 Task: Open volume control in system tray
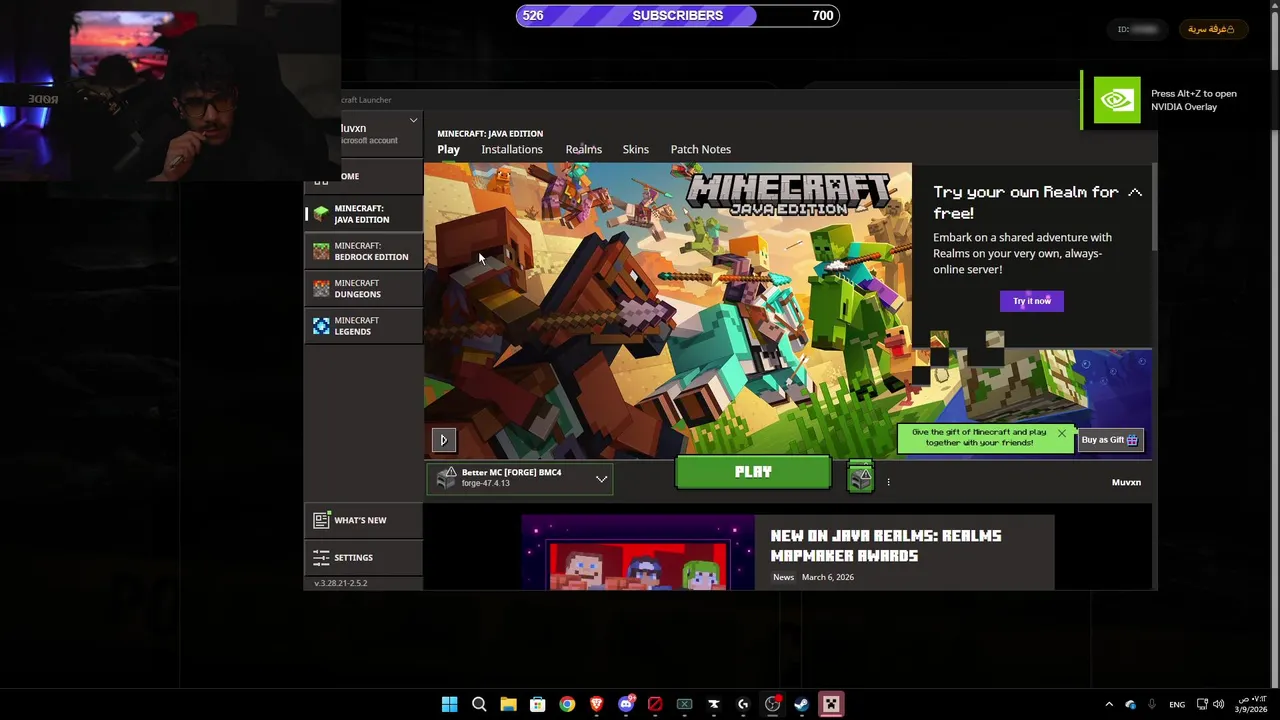coord(1218,704)
